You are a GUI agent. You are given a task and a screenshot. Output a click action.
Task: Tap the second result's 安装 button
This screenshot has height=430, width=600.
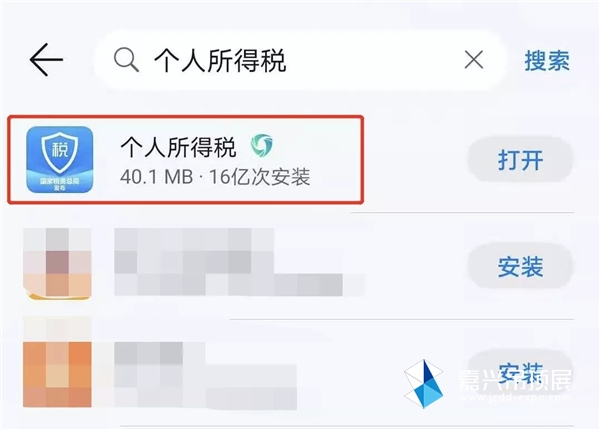tap(520, 267)
